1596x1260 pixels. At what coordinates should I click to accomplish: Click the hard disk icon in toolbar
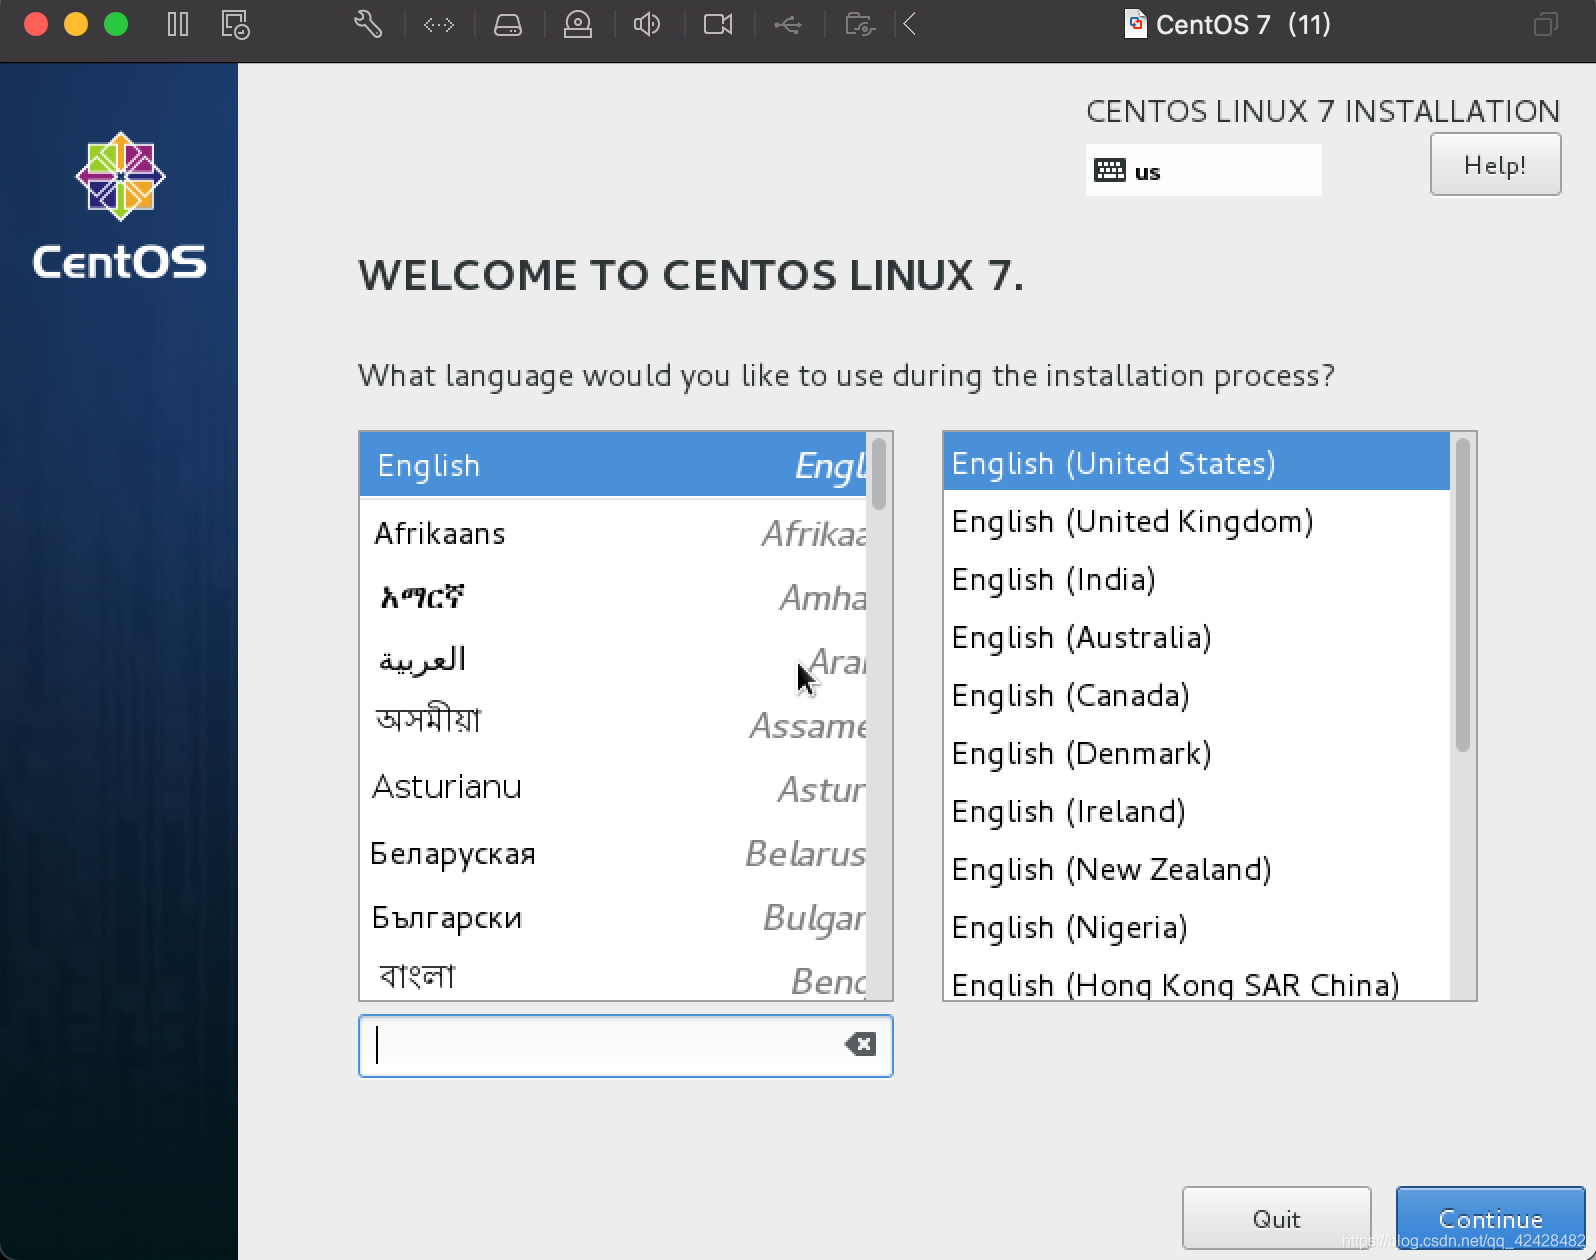508,24
